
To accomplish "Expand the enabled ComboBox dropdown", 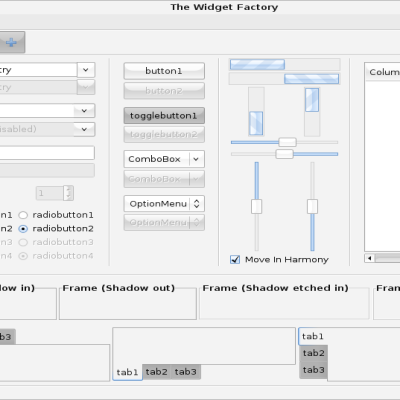I will [196, 159].
